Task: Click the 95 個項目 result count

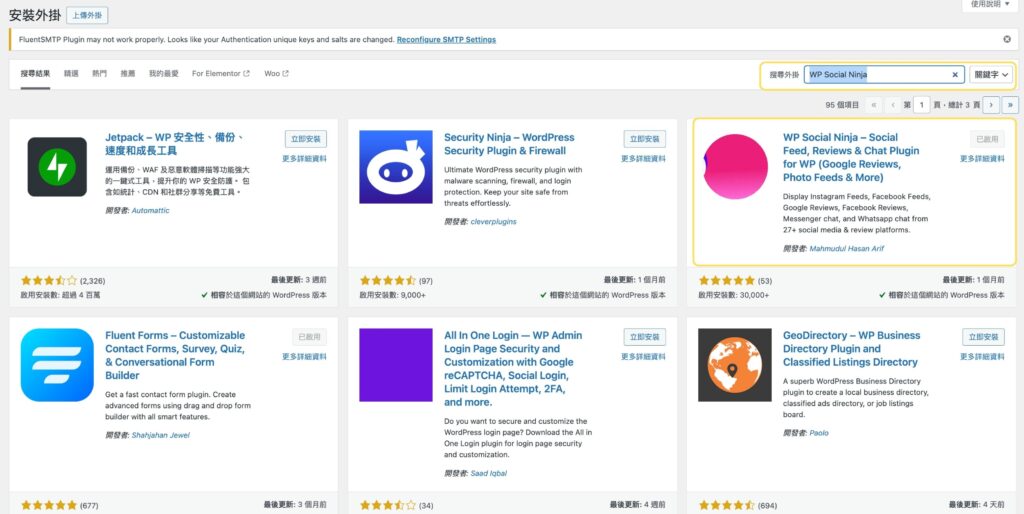Action: [842, 104]
